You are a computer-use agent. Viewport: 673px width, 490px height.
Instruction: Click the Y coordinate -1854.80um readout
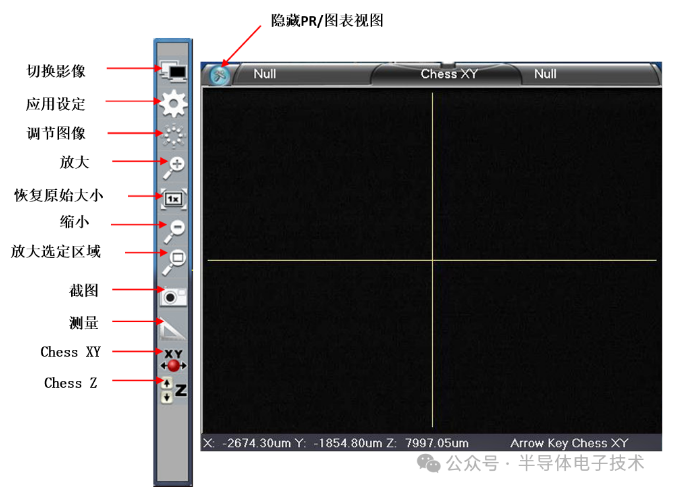click(x=339, y=443)
